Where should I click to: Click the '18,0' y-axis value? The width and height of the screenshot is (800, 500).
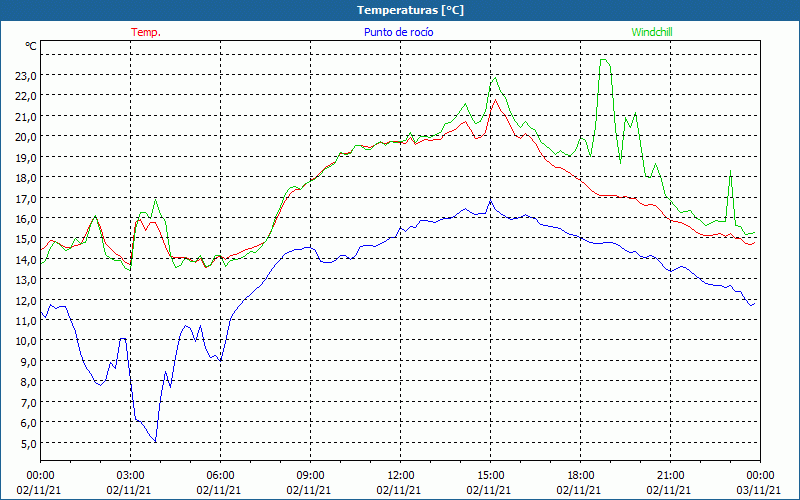[x=26, y=178]
